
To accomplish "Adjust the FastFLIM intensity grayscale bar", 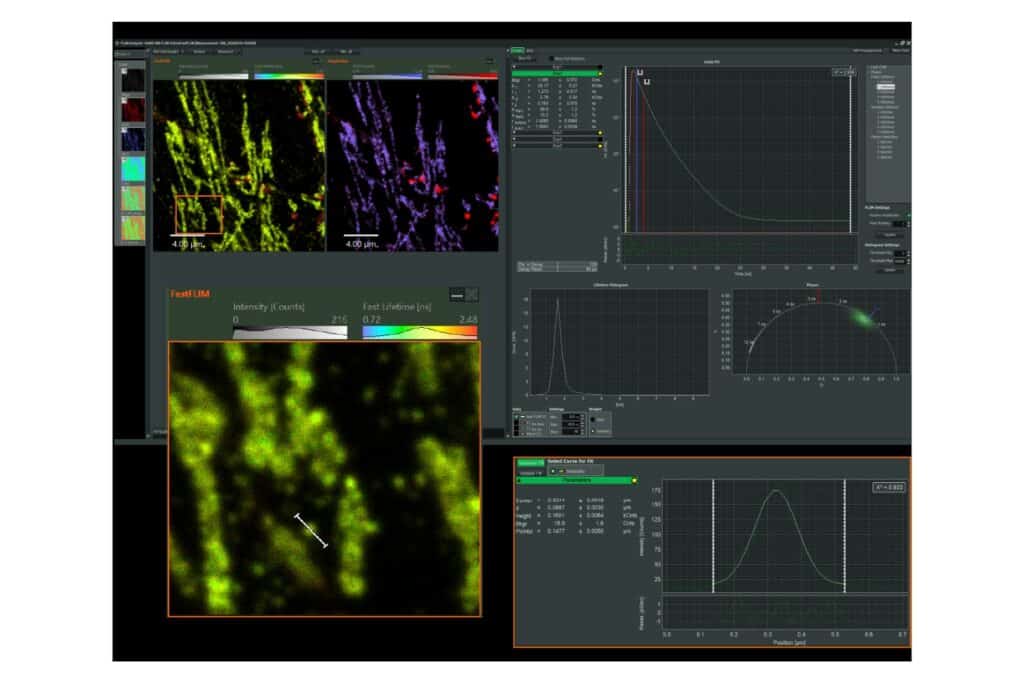I will click(290, 332).
